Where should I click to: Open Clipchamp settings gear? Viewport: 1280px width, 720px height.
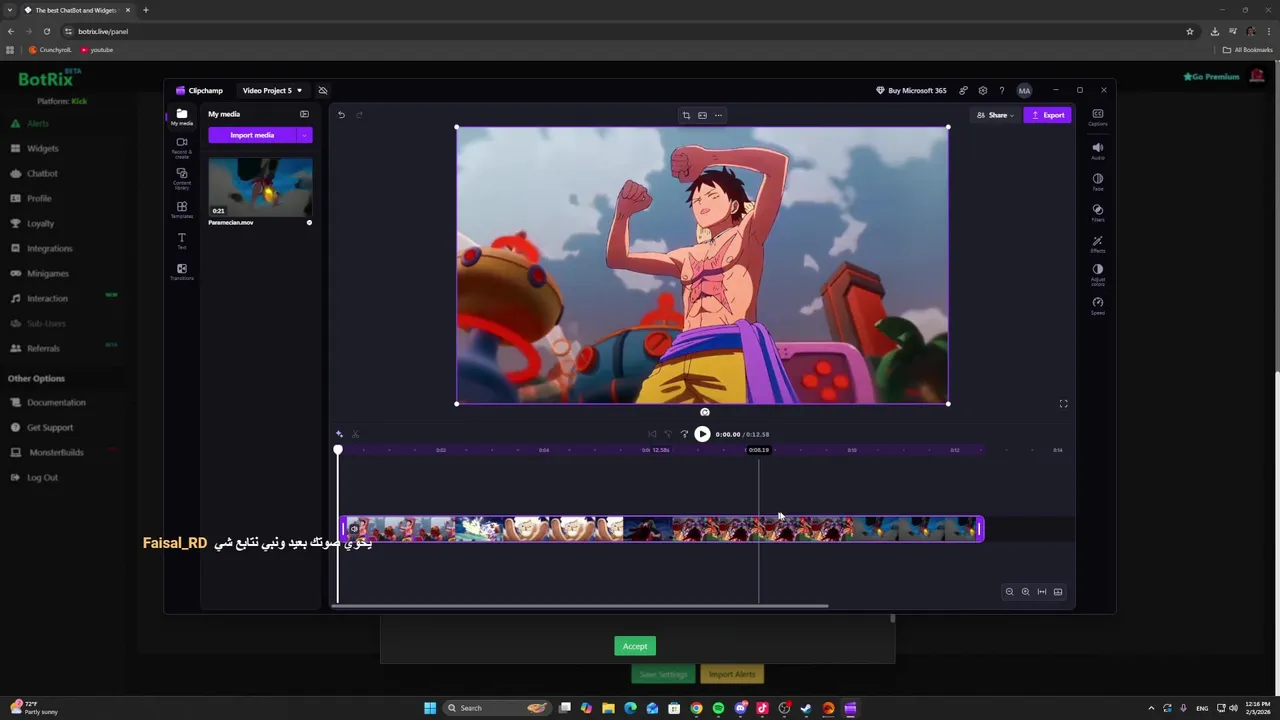983,91
